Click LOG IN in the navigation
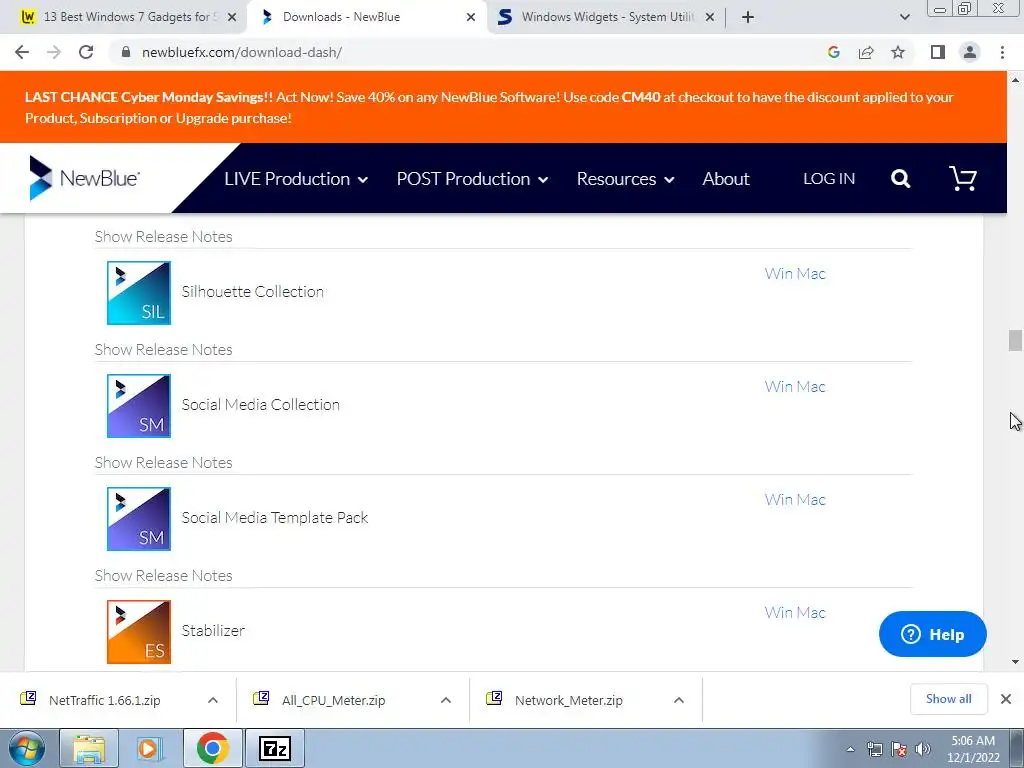1024x768 pixels. coord(829,178)
